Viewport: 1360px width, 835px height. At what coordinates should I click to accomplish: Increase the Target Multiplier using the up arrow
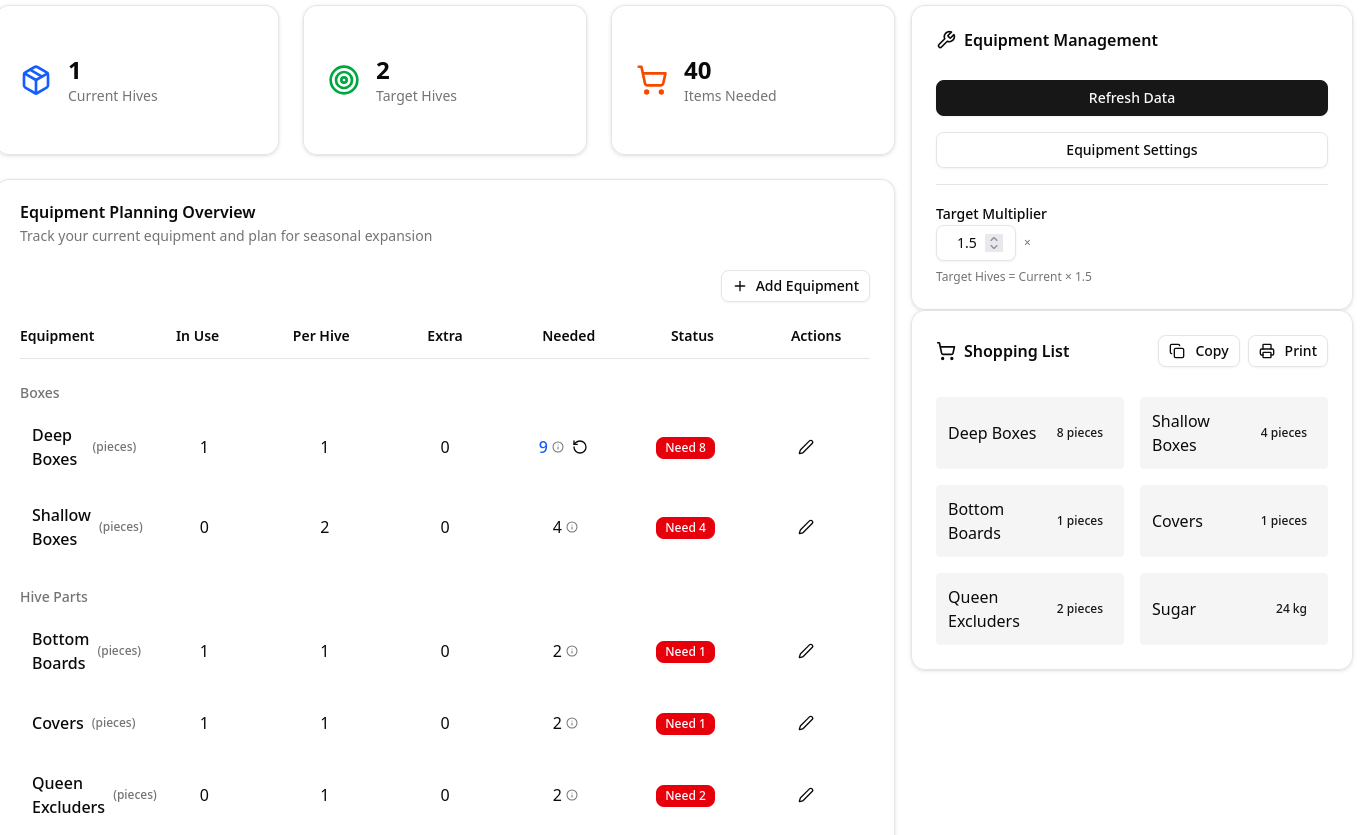993,238
